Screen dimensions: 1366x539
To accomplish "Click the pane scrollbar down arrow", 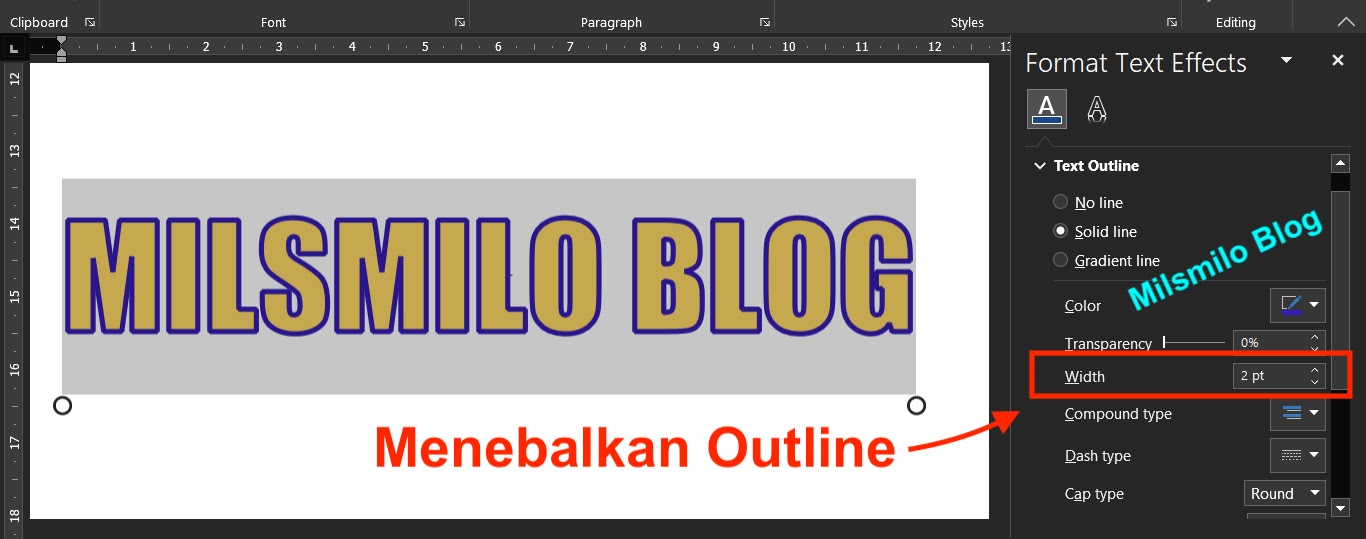I will pos(1340,509).
